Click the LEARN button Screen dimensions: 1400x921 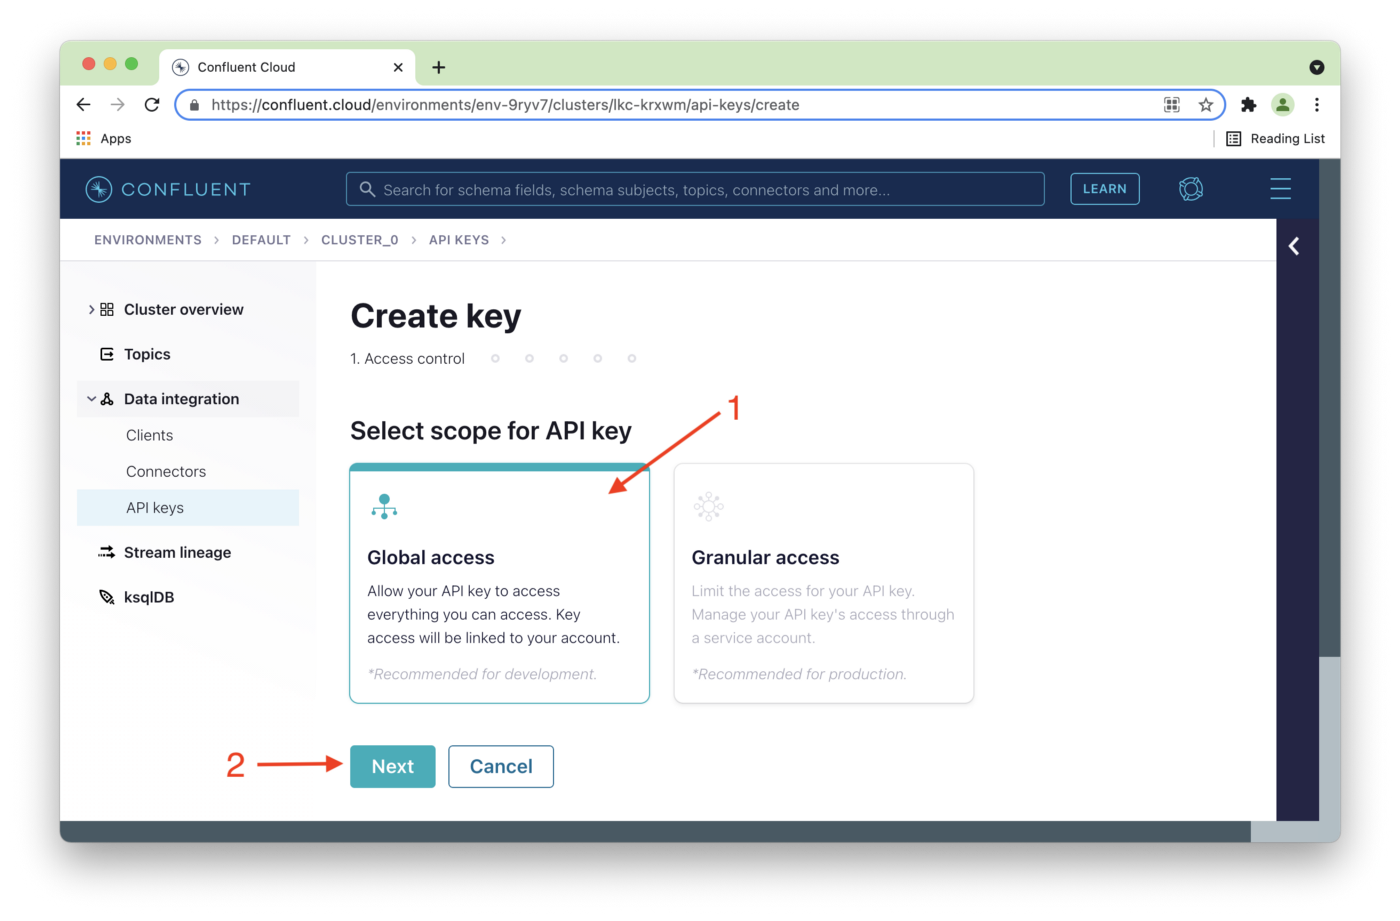(x=1104, y=189)
